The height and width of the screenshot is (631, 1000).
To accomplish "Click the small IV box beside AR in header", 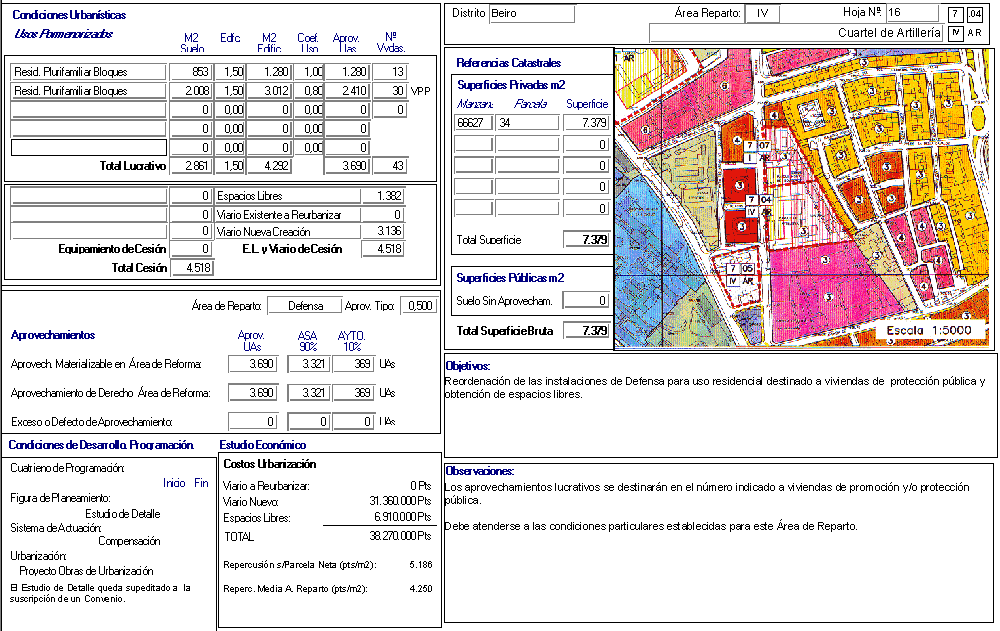I will pyautogui.click(x=955, y=33).
